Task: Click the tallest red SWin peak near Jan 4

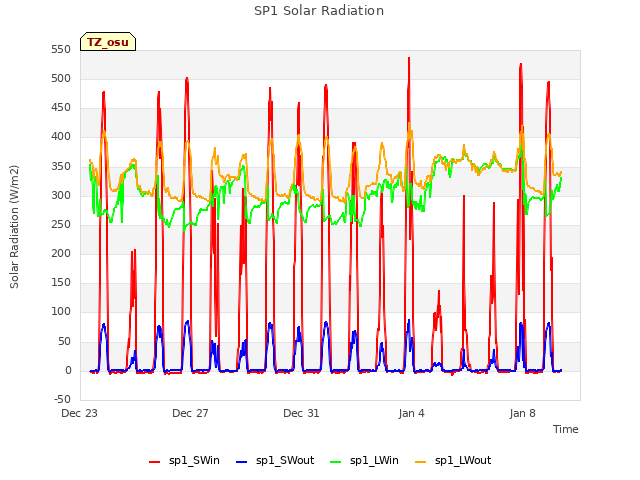Action: click(409, 60)
